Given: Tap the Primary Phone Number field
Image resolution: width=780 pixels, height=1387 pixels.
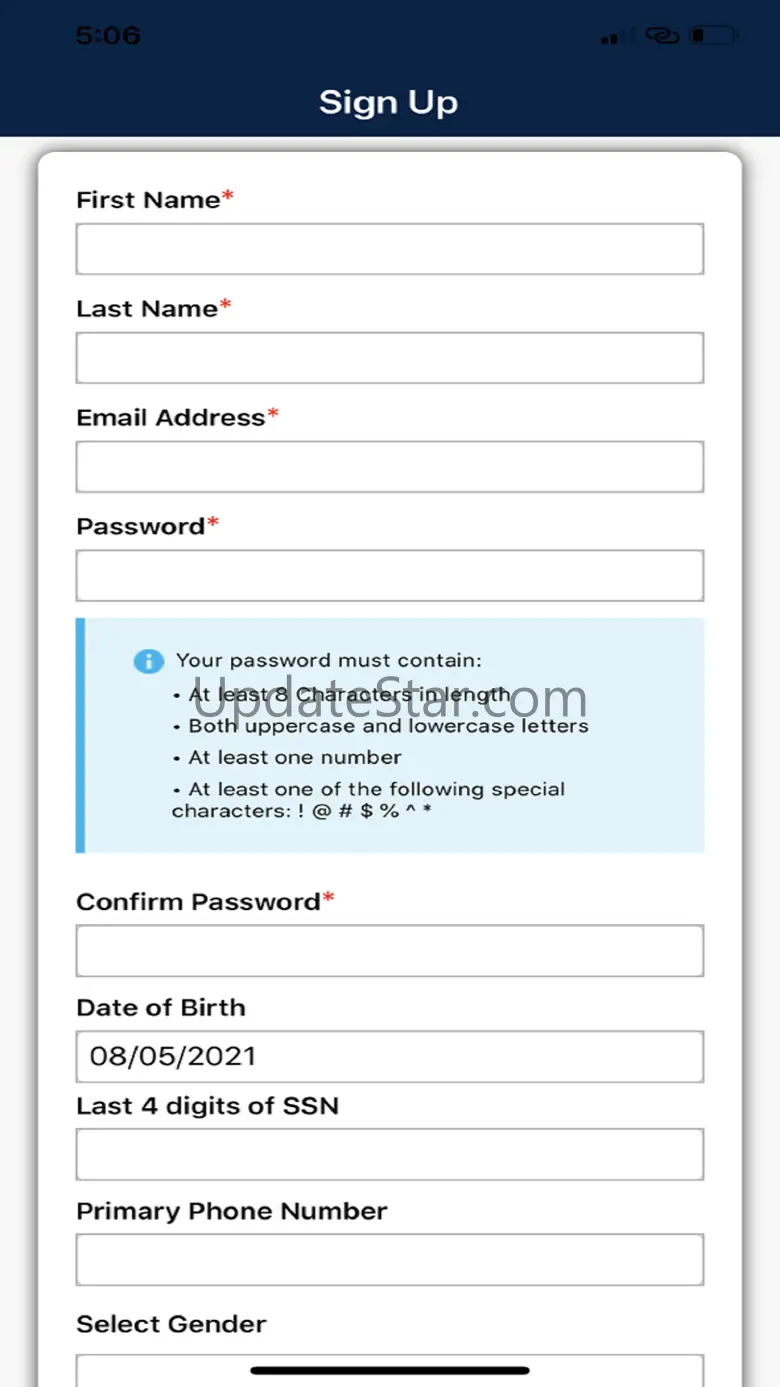Looking at the screenshot, I should 390,1260.
